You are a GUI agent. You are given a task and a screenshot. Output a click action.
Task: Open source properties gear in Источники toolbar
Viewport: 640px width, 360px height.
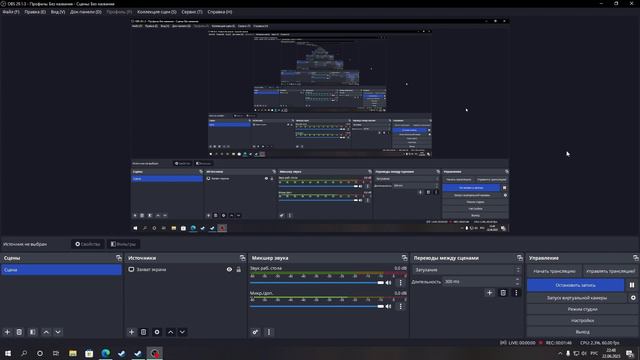(157, 332)
